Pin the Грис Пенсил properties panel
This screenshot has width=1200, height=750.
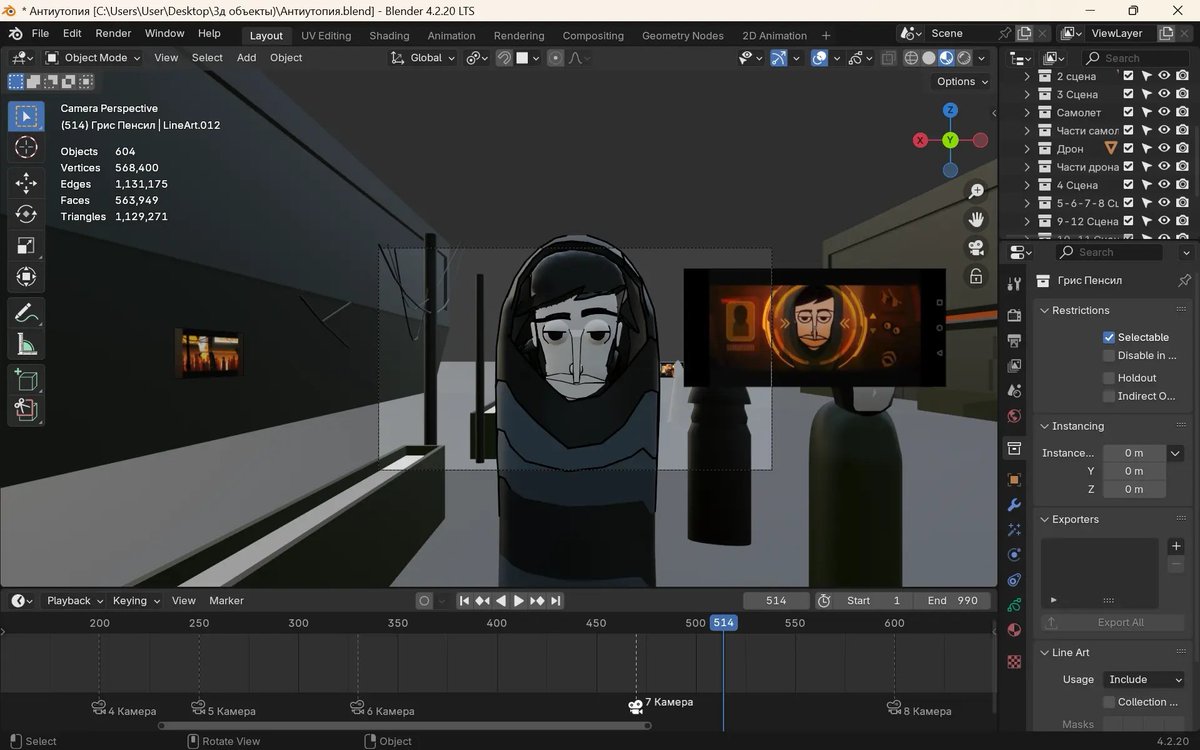[x=1184, y=280]
